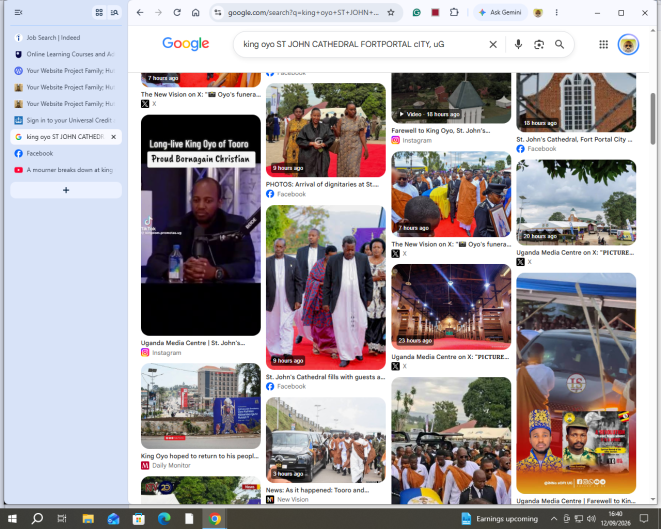Open the browser home page

(x=196, y=13)
